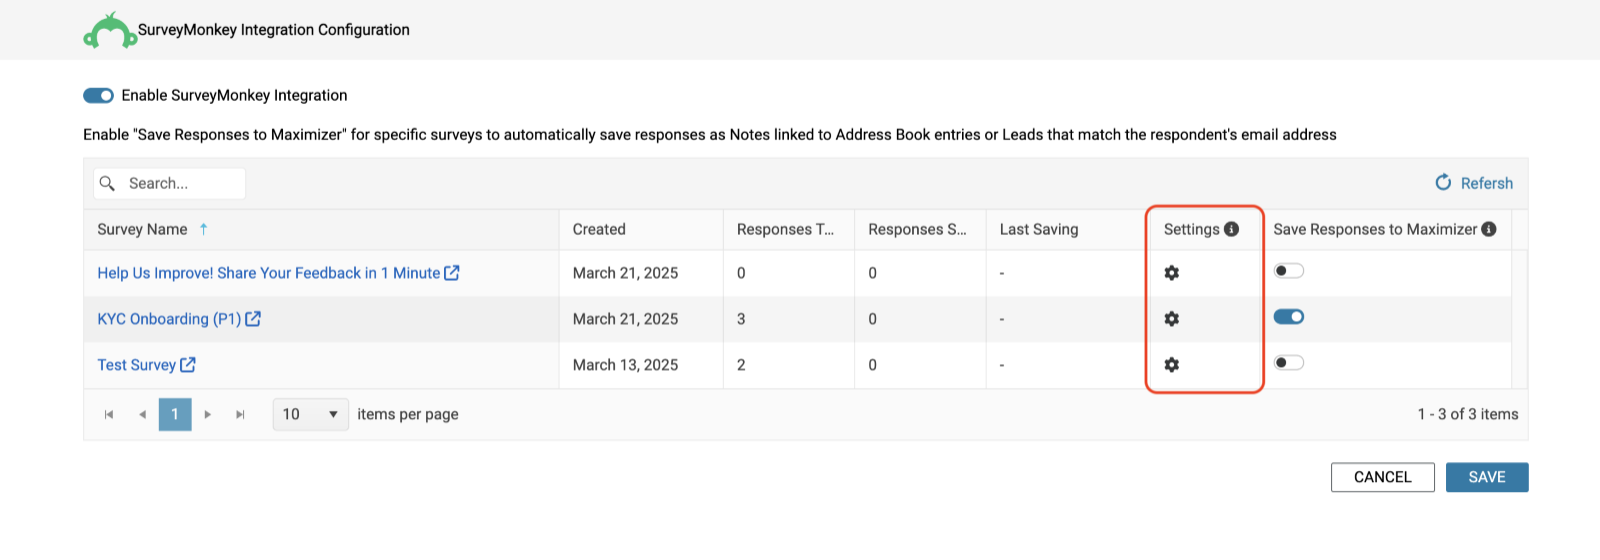Disable the Enable SurveyMonkey Integration toggle
Viewport: 1600px width, 560px height.
[98, 95]
